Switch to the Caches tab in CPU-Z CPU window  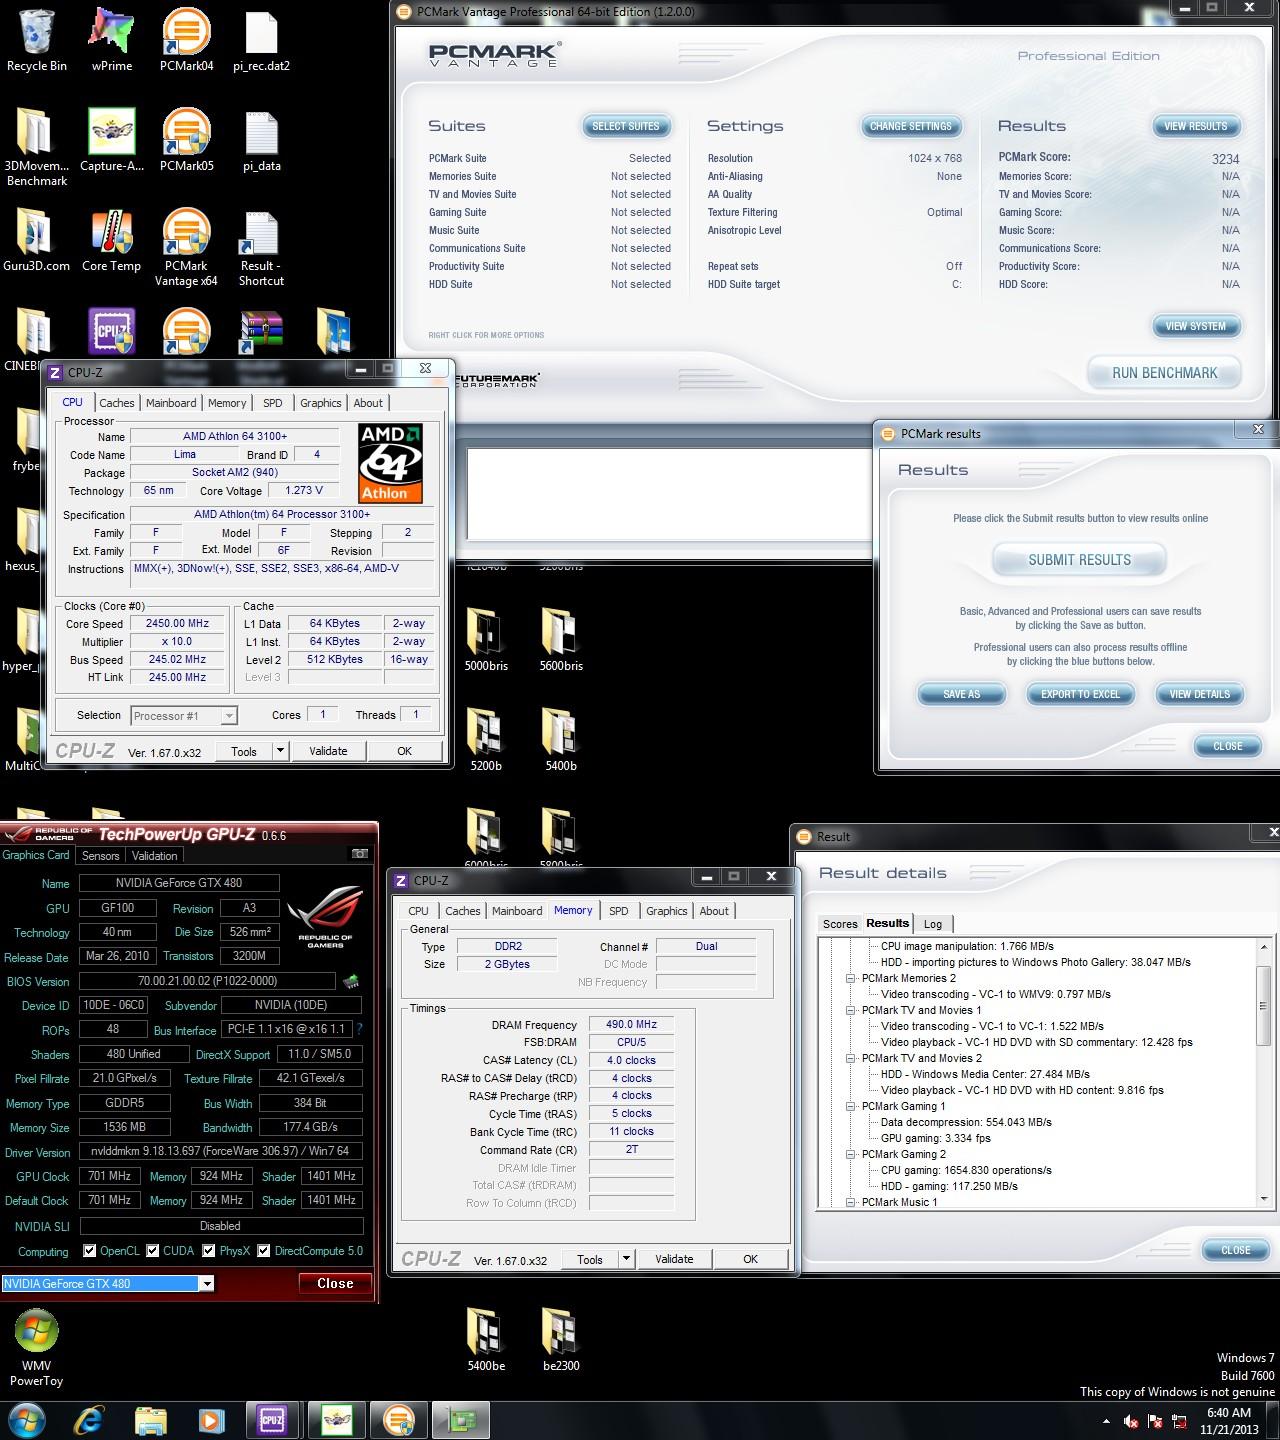pyautogui.click(x=116, y=403)
